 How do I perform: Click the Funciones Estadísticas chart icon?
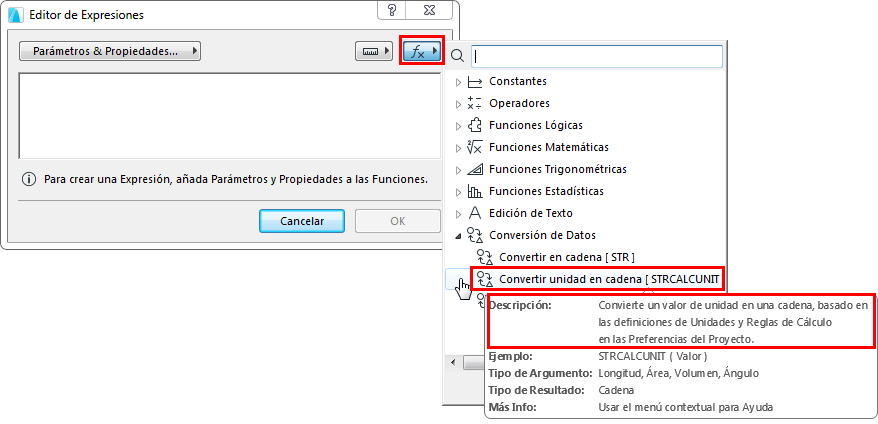[475, 191]
